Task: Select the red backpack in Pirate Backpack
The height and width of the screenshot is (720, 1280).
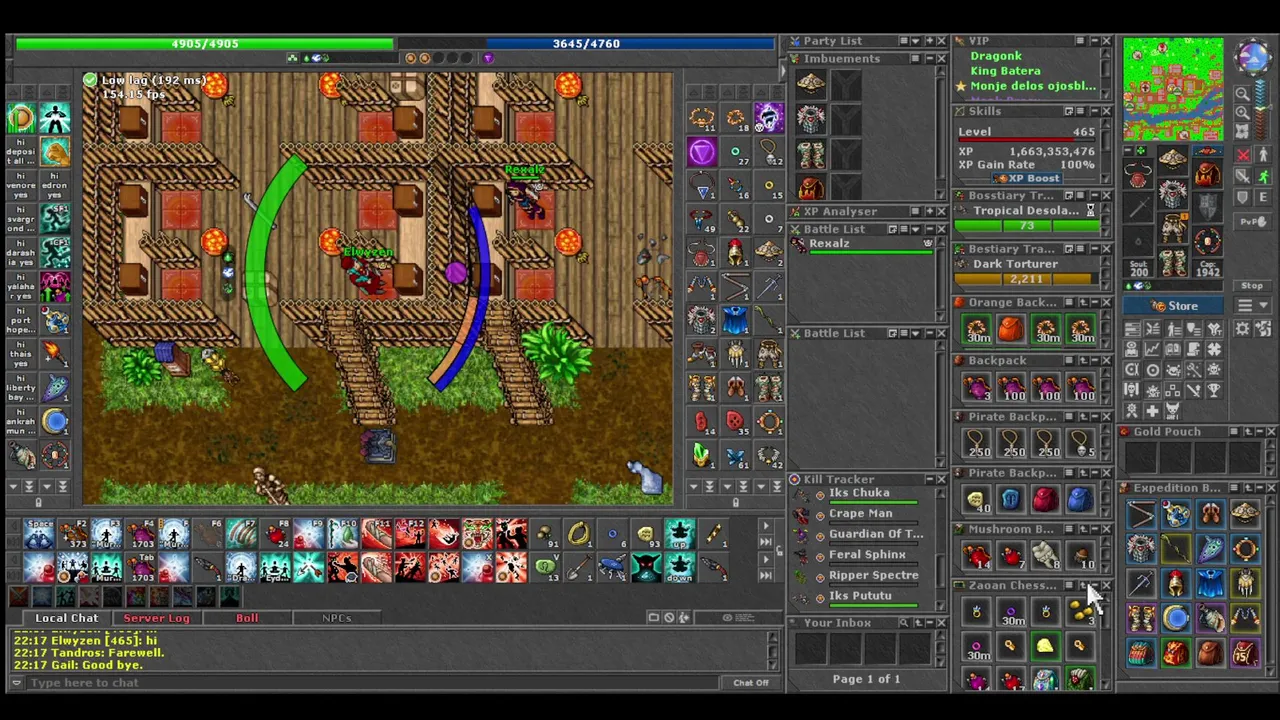Action: tap(1045, 499)
